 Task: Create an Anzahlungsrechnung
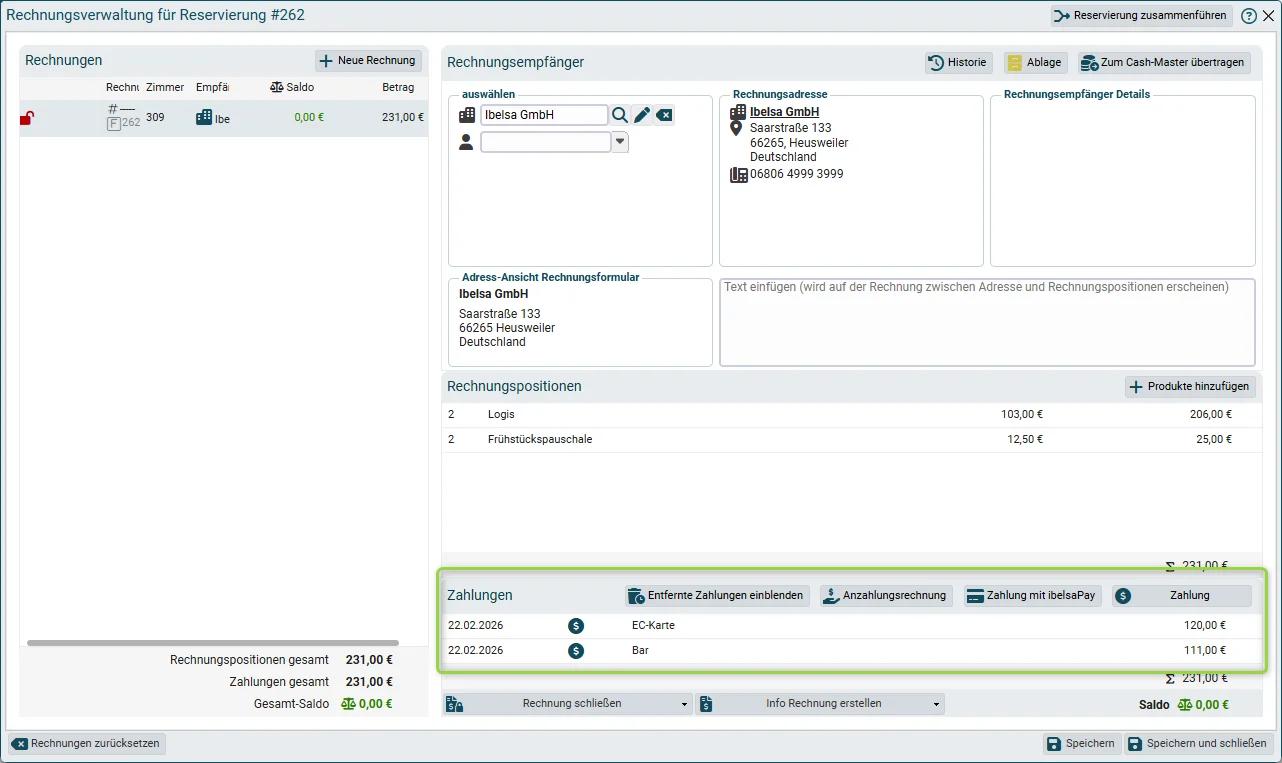click(x=886, y=596)
